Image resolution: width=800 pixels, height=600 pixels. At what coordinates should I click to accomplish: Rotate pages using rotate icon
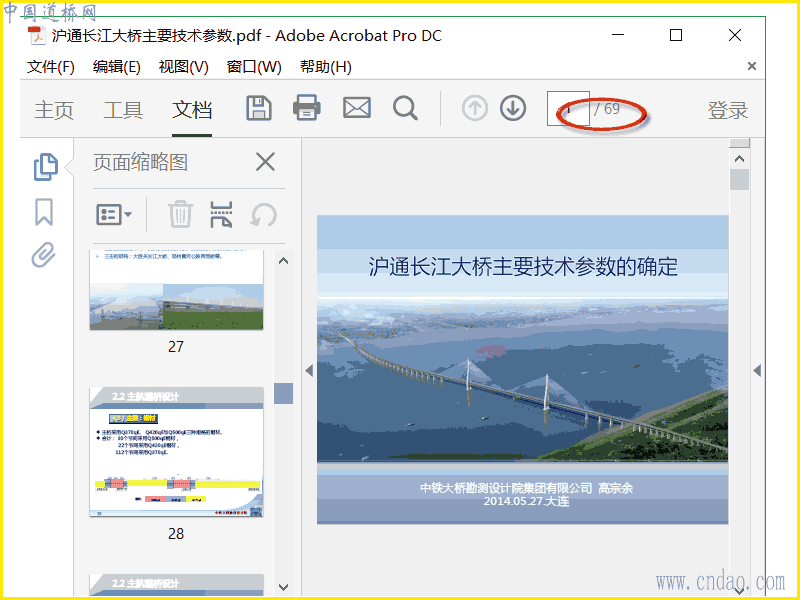264,215
